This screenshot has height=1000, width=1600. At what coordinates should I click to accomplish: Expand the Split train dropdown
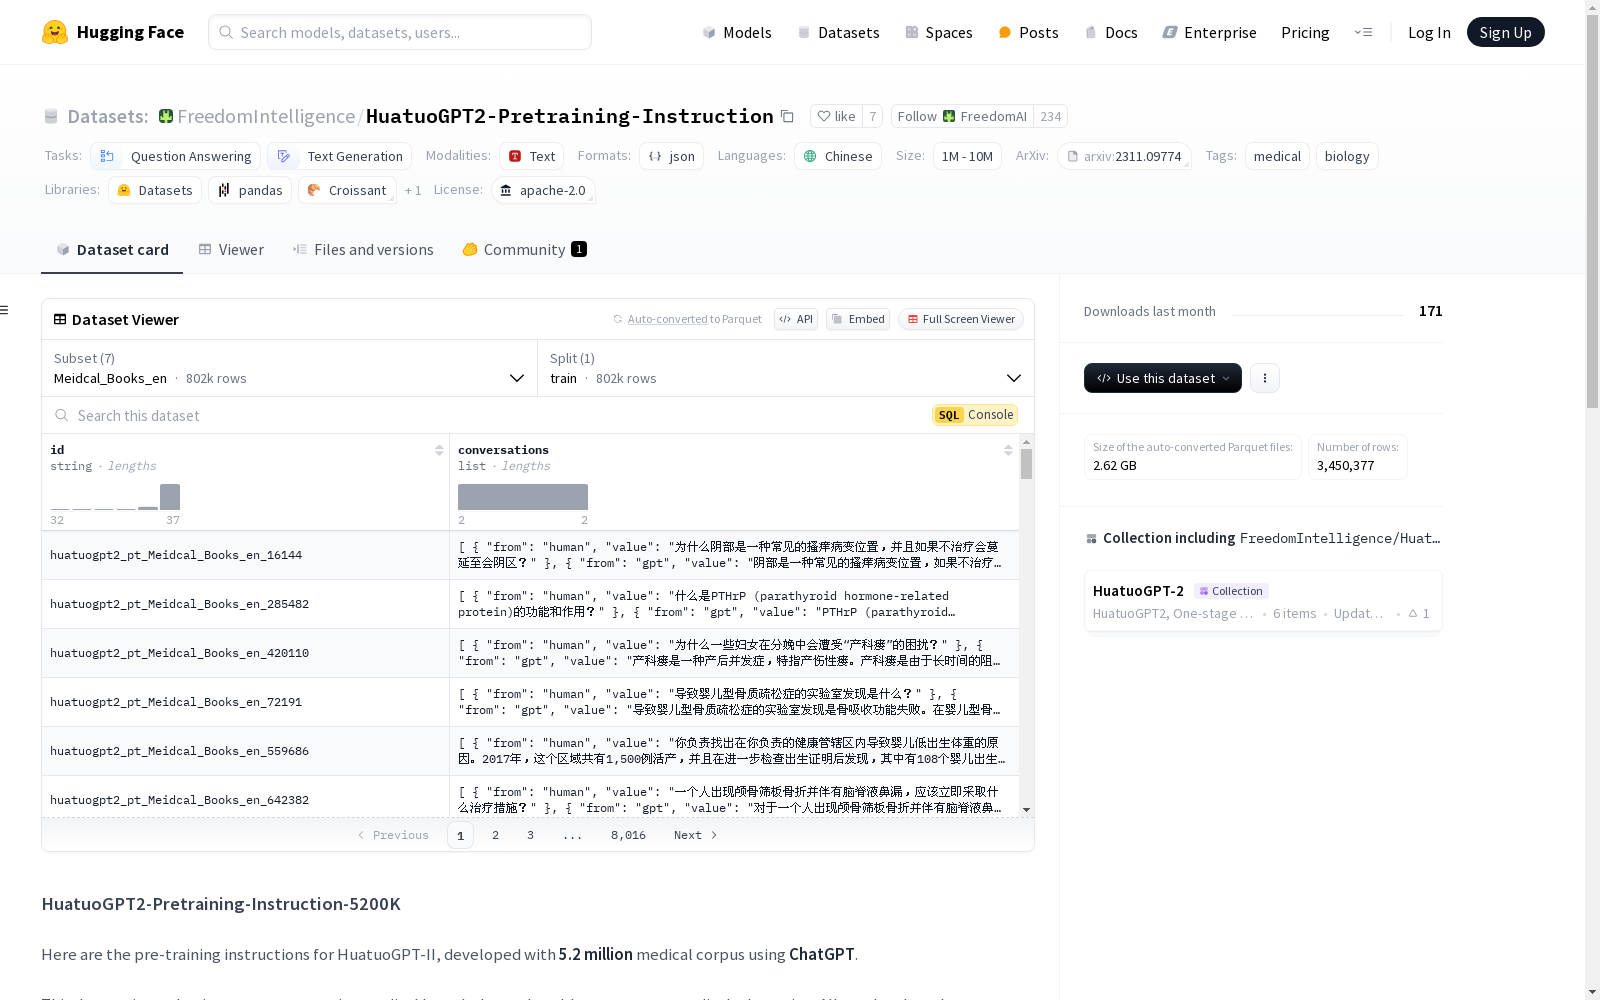tap(786, 368)
